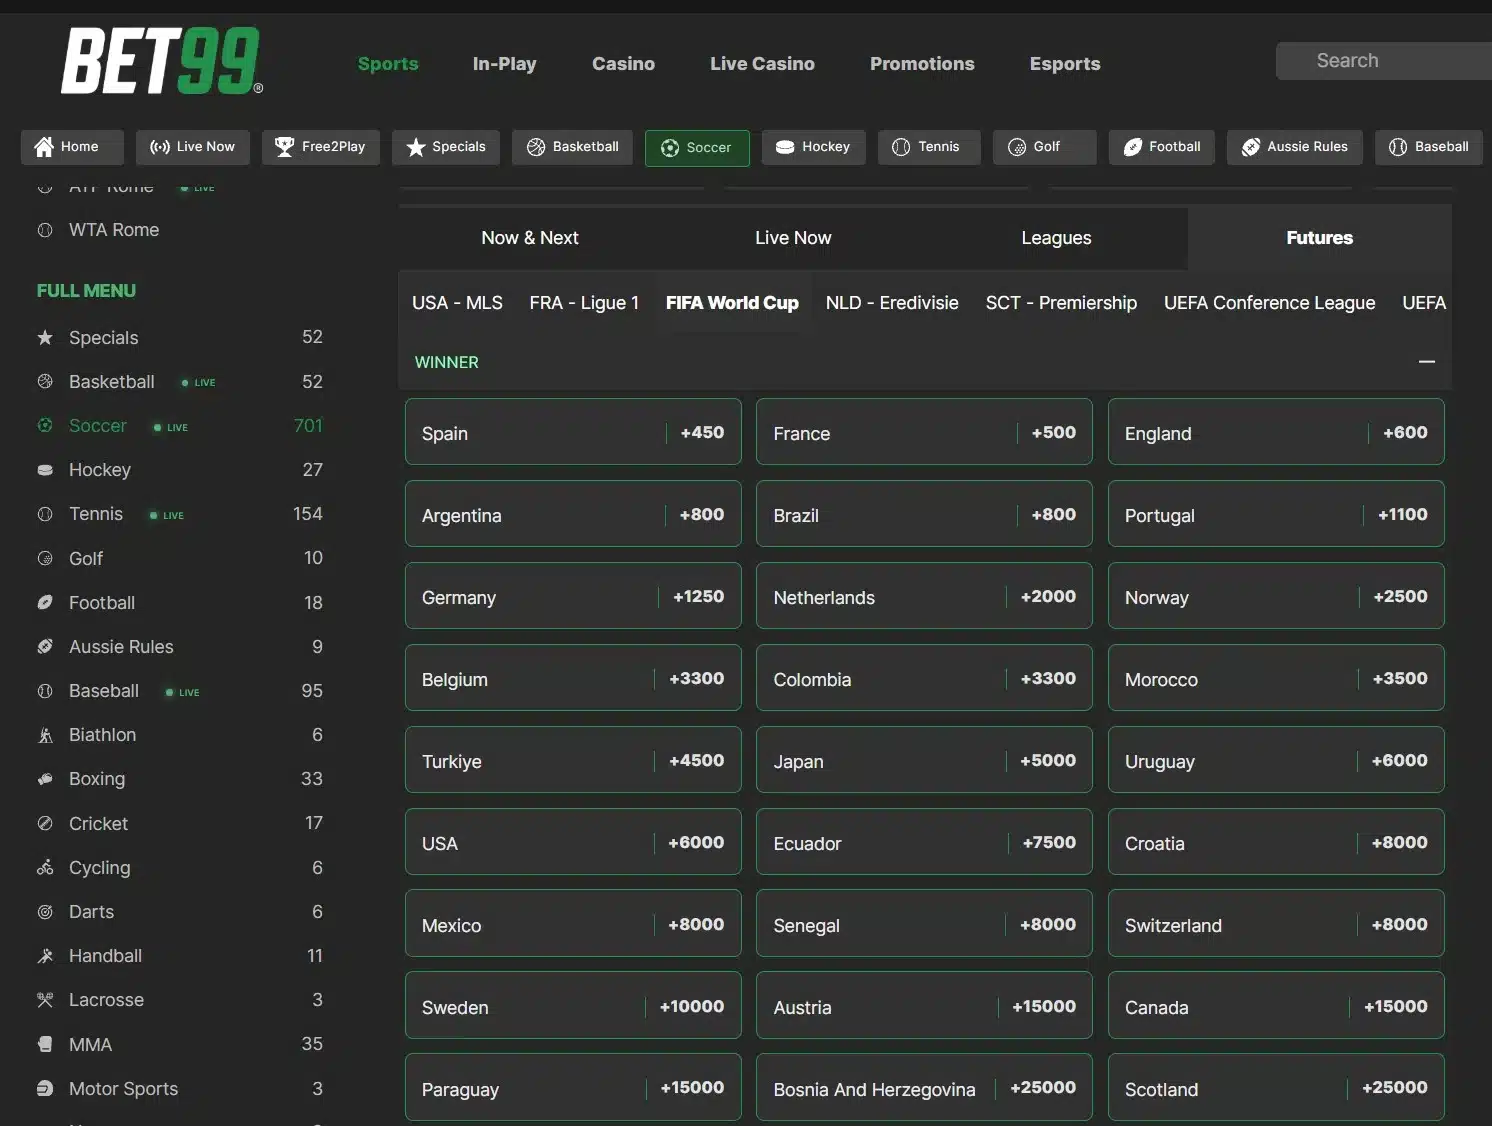1492x1126 pixels.
Task: Click the Basketball icon in top bar
Action: click(536, 147)
